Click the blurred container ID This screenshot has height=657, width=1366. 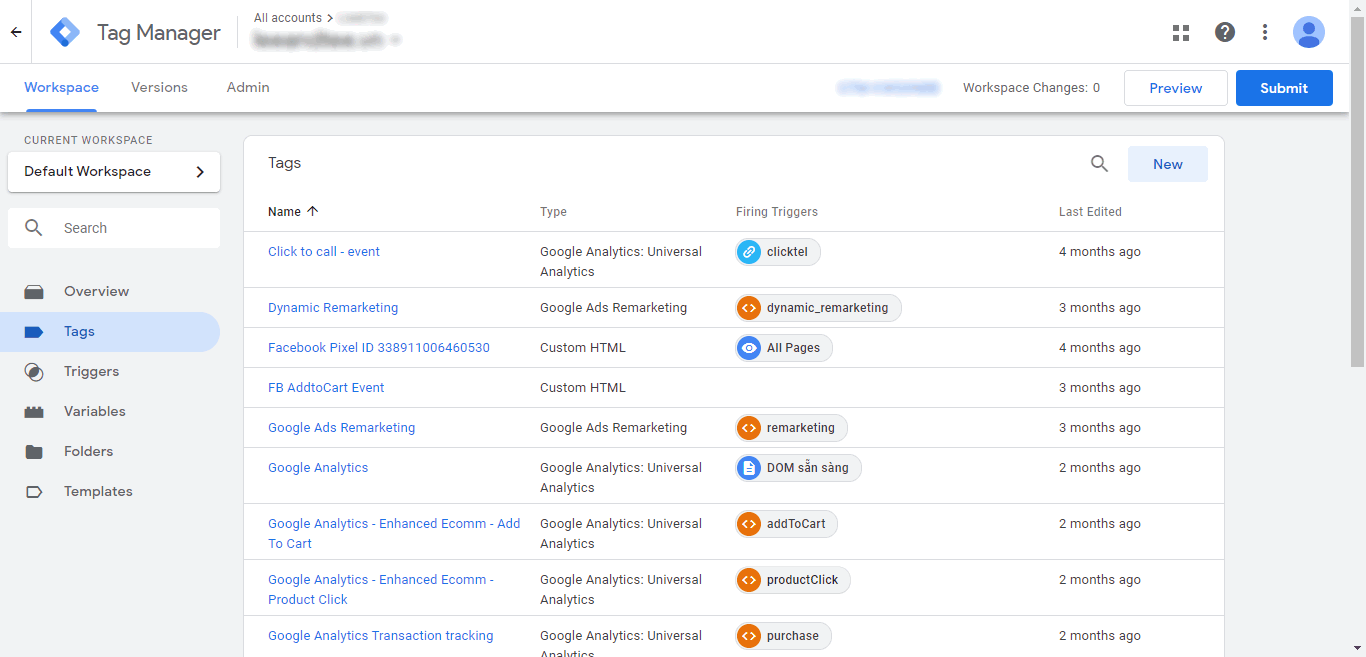(x=889, y=88)
